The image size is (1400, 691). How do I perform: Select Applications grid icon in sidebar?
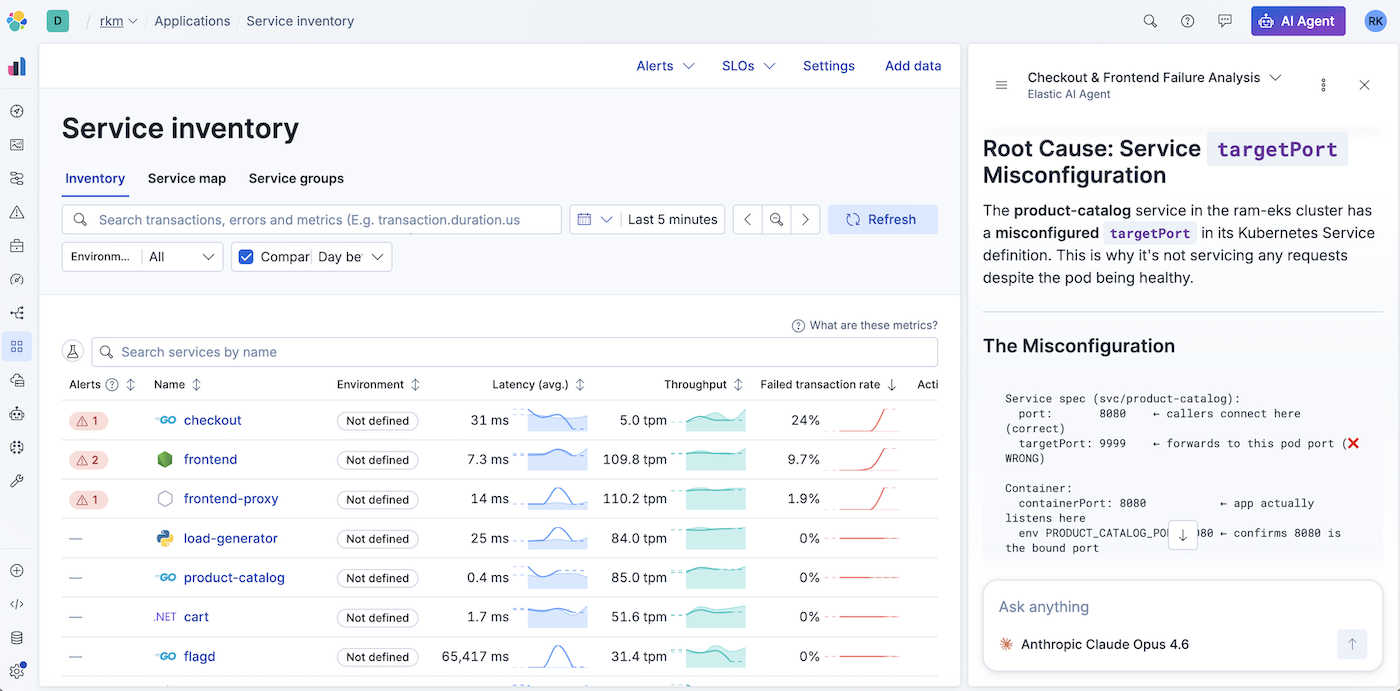pyautogui.click(x=17, y=347)
